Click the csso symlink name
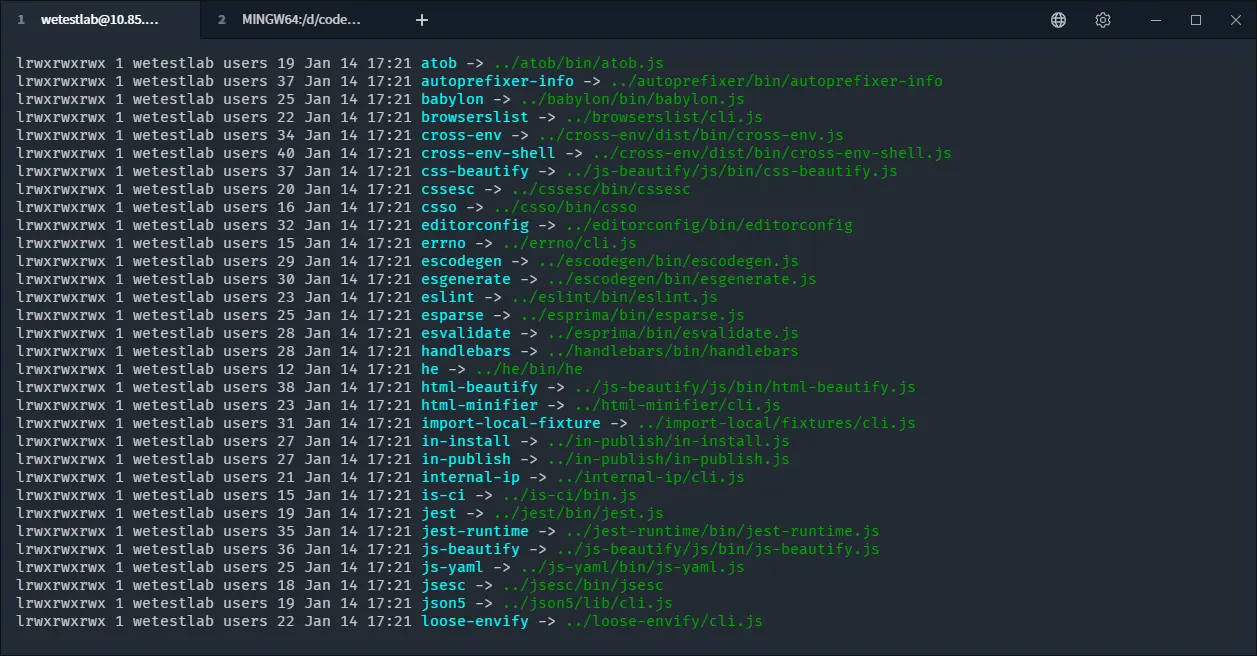 point(439,207)
